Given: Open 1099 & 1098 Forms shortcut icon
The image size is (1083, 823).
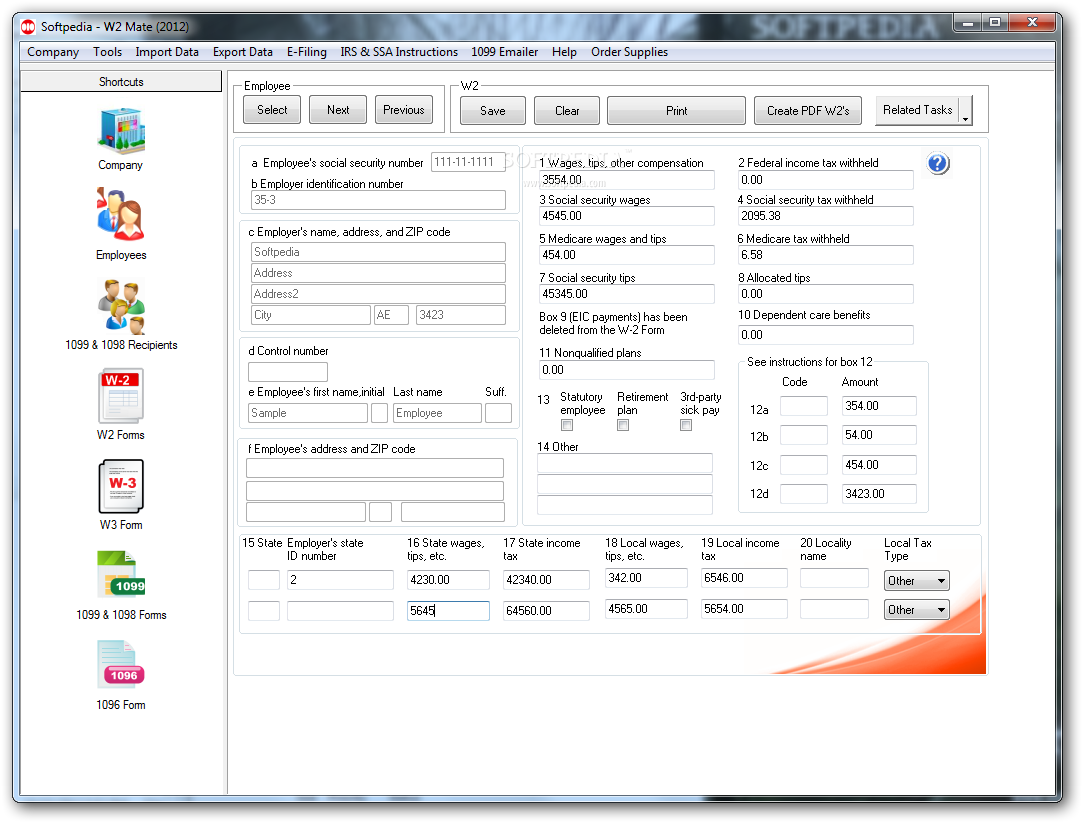Looking at the screenshot, I should (x=122, y=575).
